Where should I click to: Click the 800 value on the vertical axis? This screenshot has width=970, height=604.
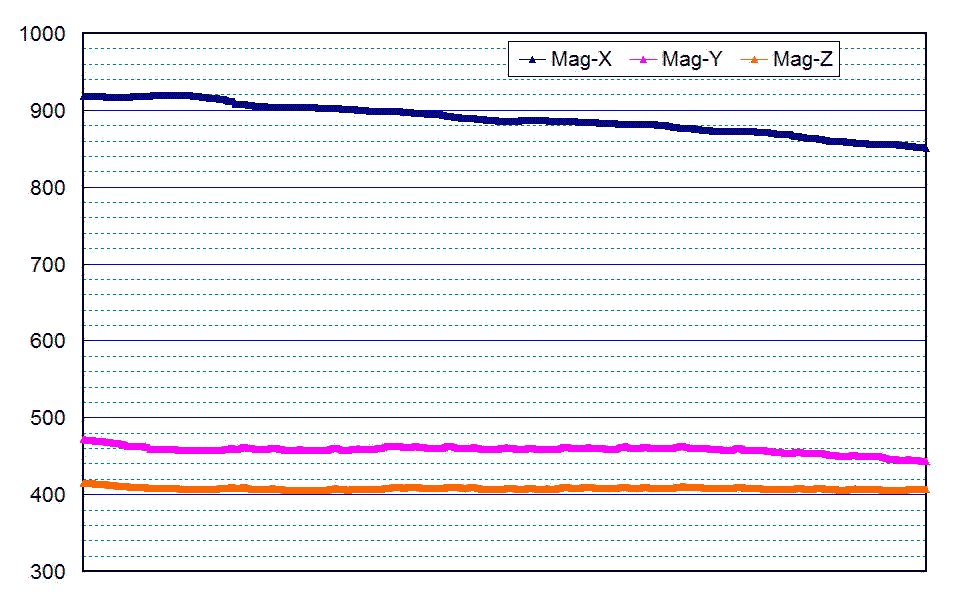[x=48, y=188]
